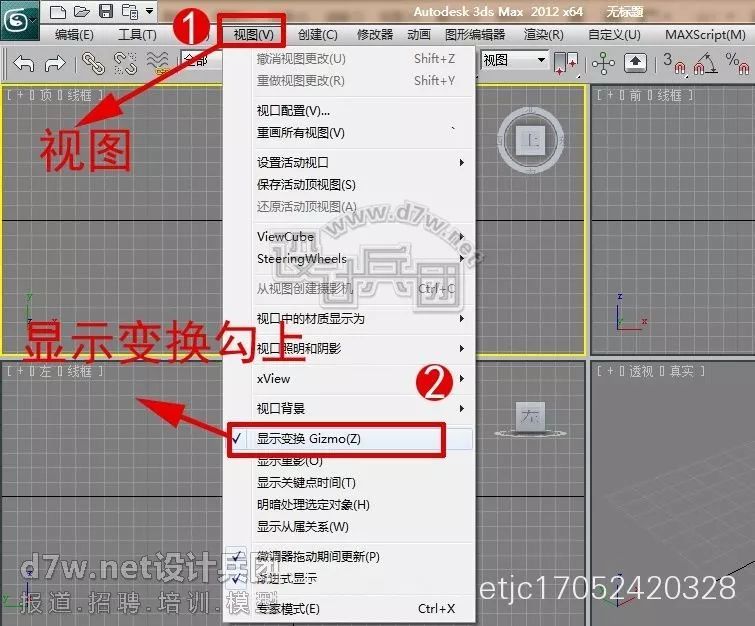Screen dimensions: 755x626
Task: Click the left viewport 左 label
Action: point(45,371)
